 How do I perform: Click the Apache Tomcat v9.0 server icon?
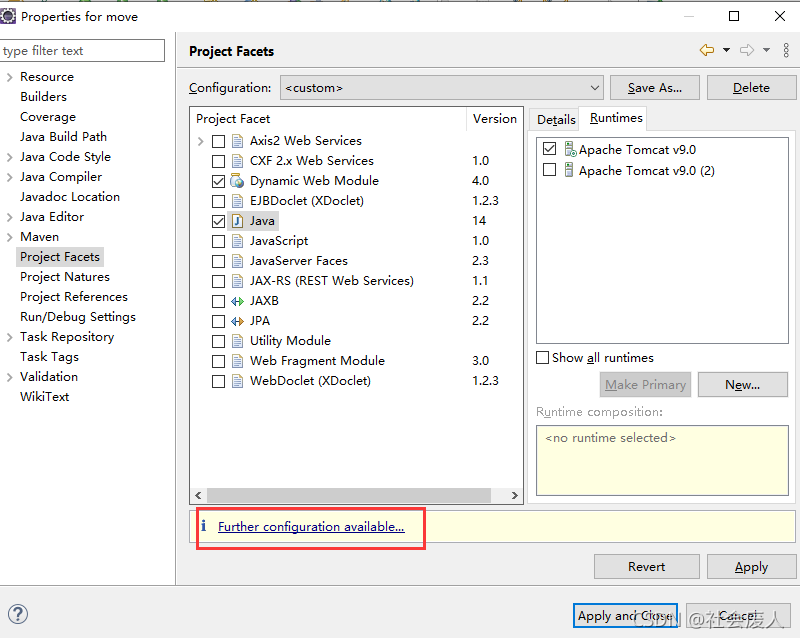[x=570, y=149]
